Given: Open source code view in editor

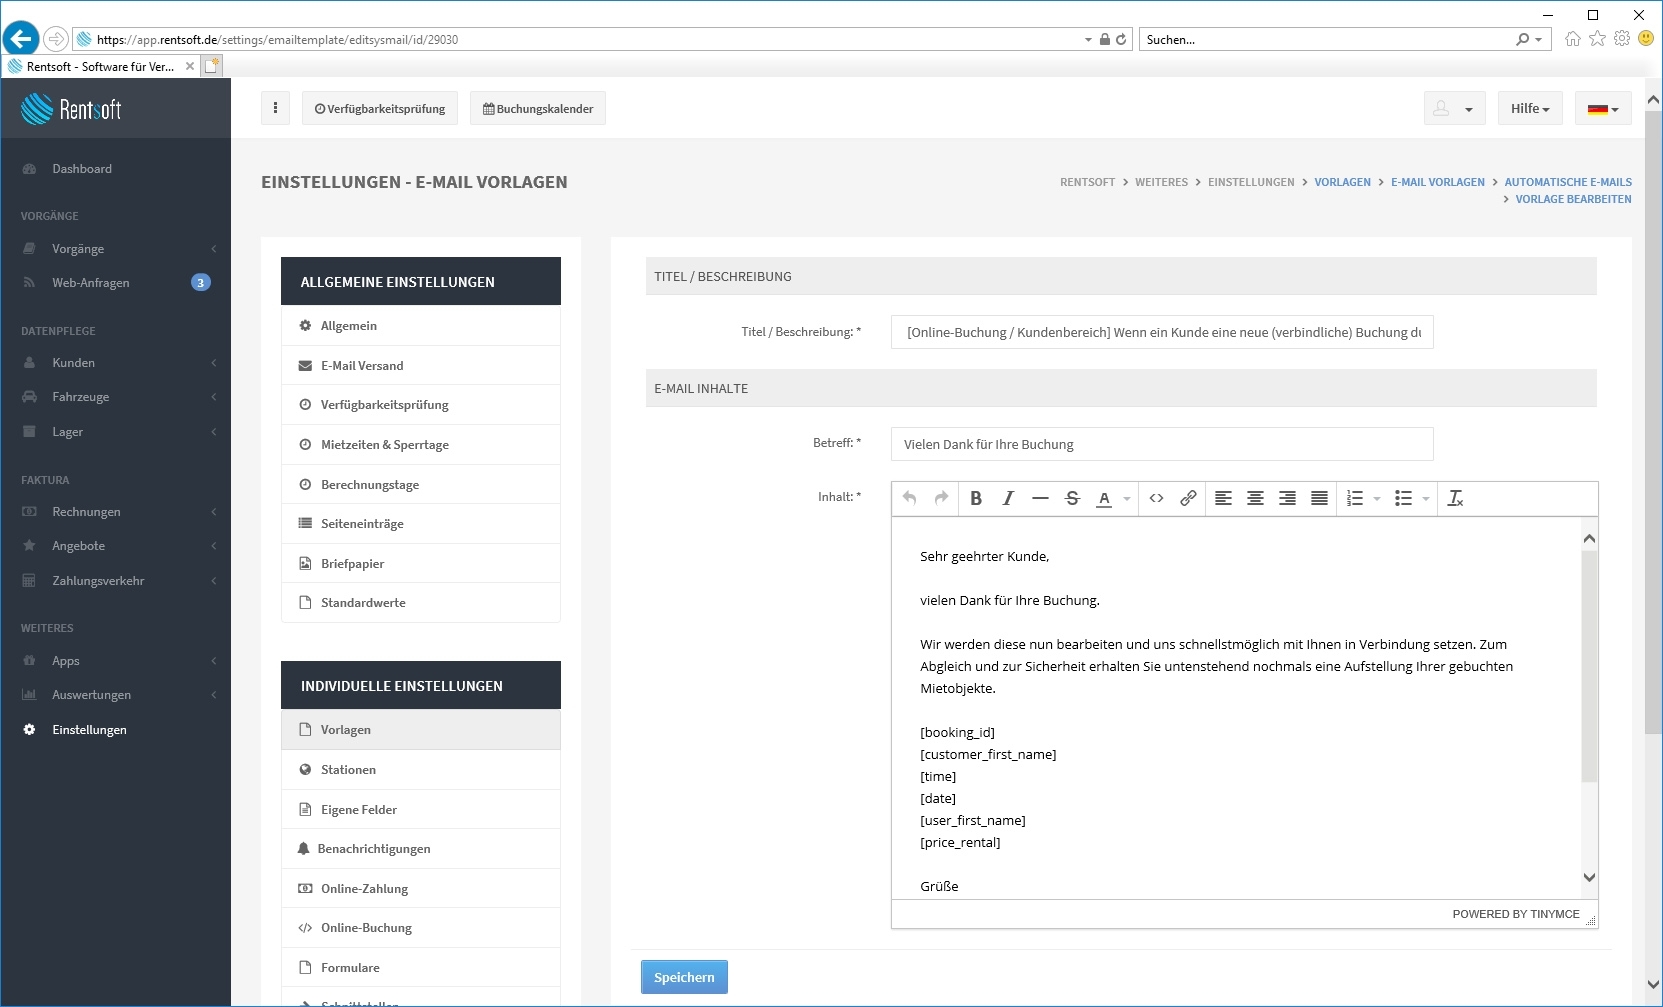Looking at the screenshot, I should 1156,498.
